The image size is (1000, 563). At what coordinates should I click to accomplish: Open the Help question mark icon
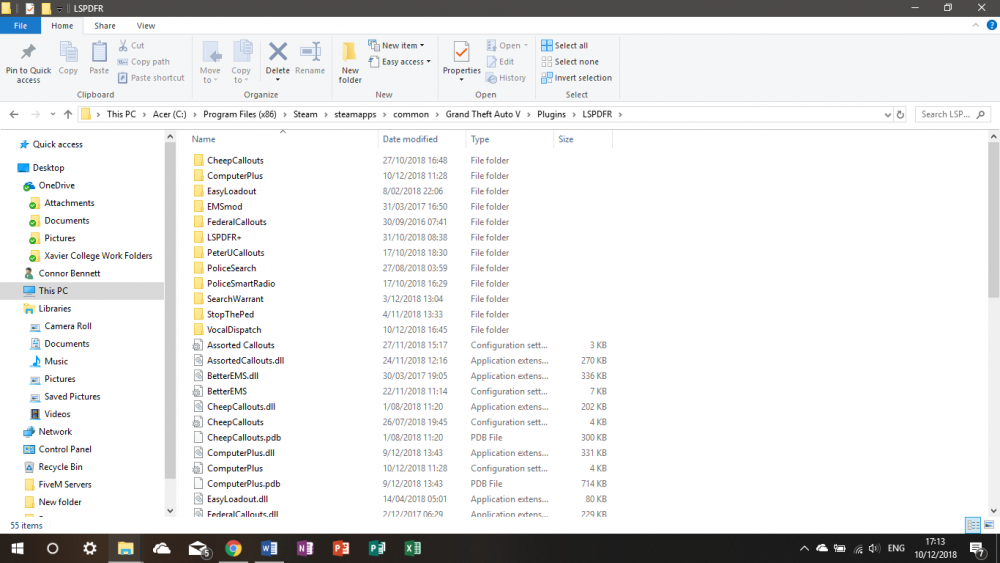point(992,26)
